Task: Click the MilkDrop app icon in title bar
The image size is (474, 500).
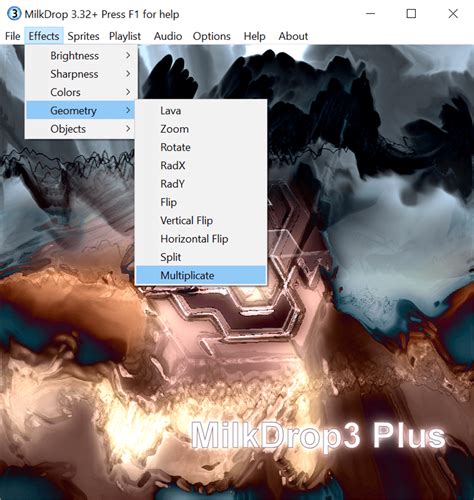Action: pos(14,14)
